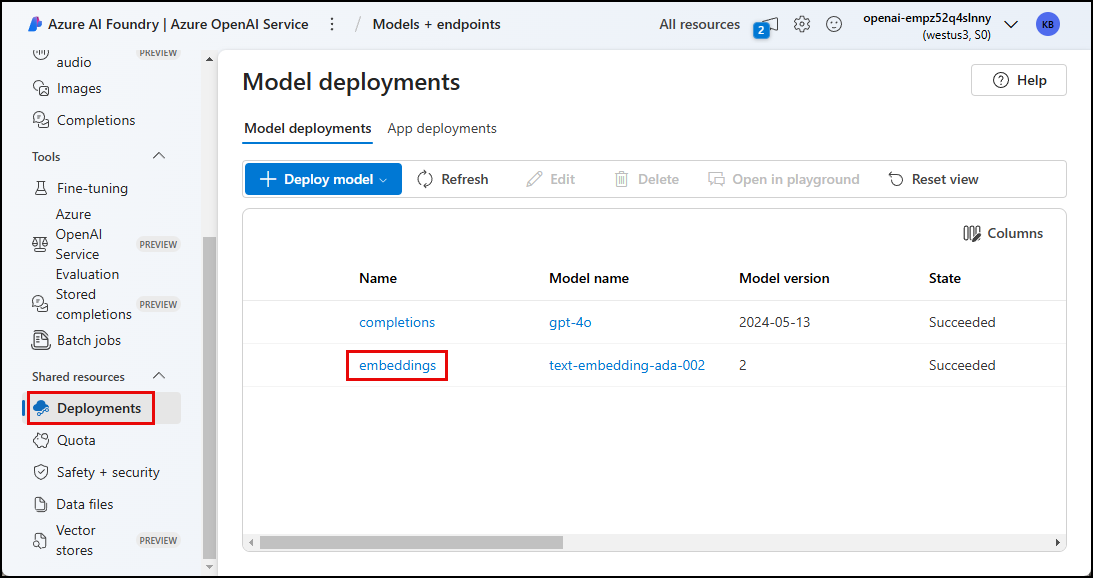Screen dimensions: 1093x578
Task: Open Batch jobs in the sidebar
Action: pyautogui.click(x=89, y=340)
